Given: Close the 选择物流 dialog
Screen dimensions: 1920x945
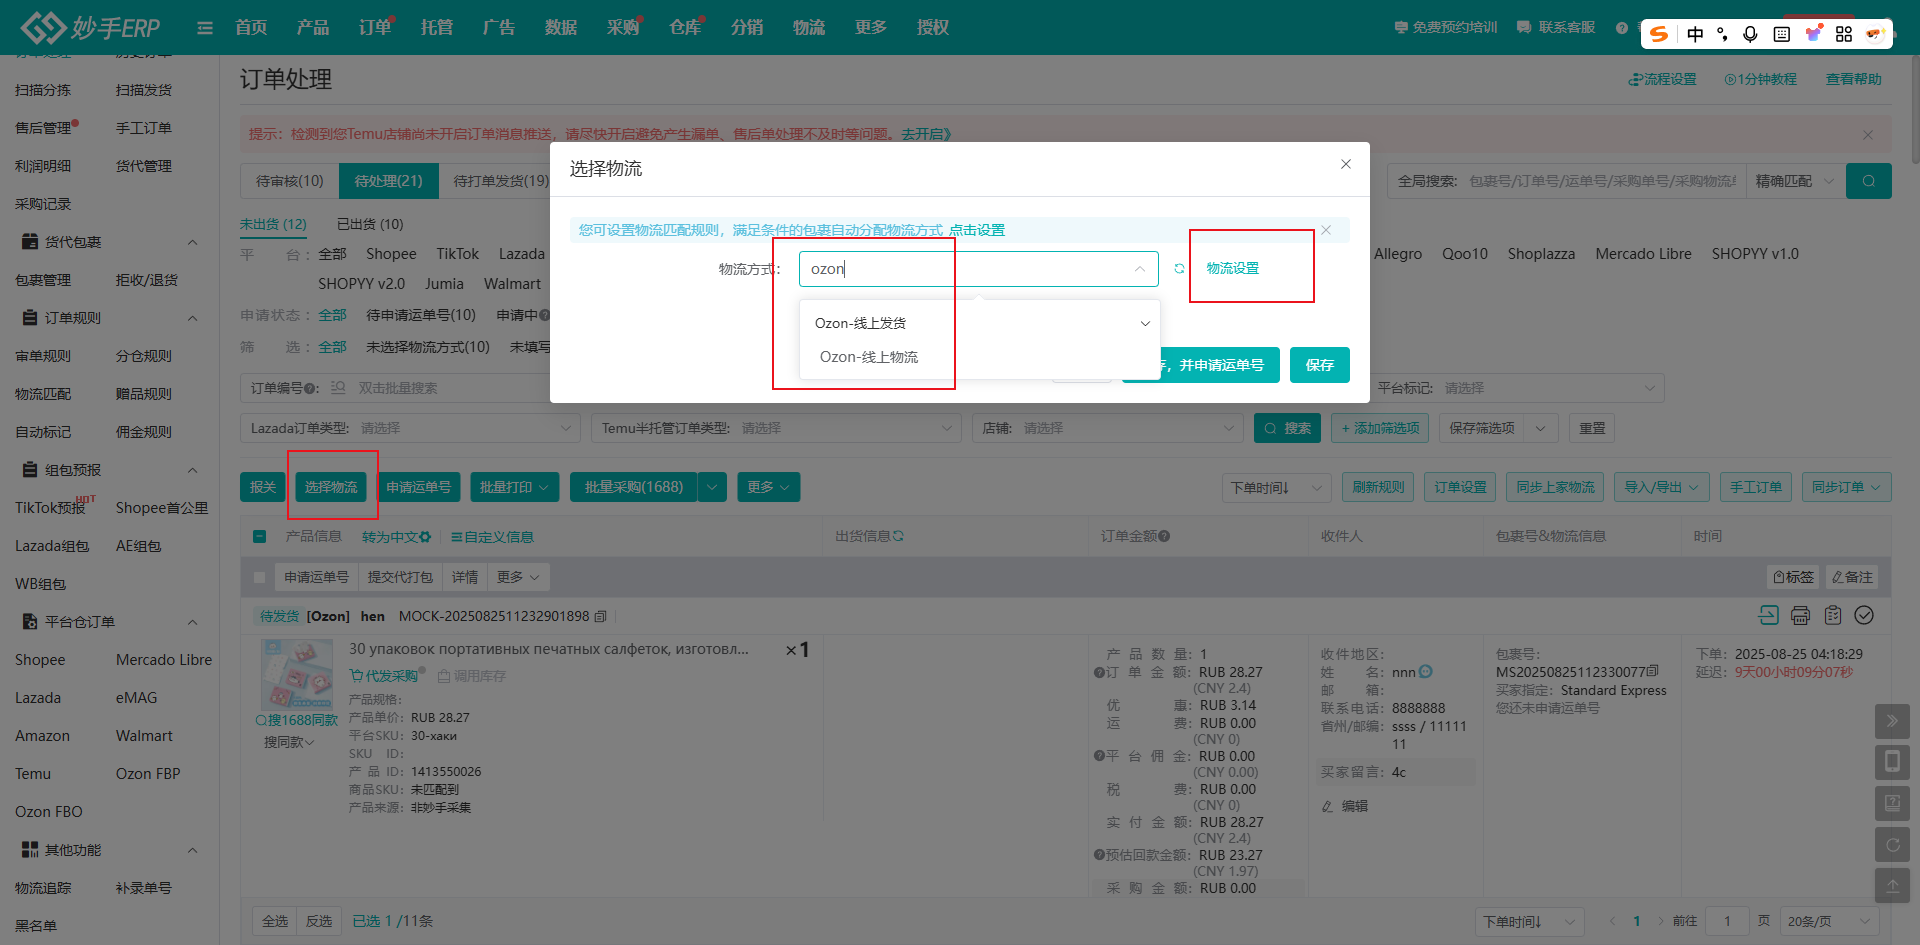Looking at the screenshot, I should [1345, 164].
